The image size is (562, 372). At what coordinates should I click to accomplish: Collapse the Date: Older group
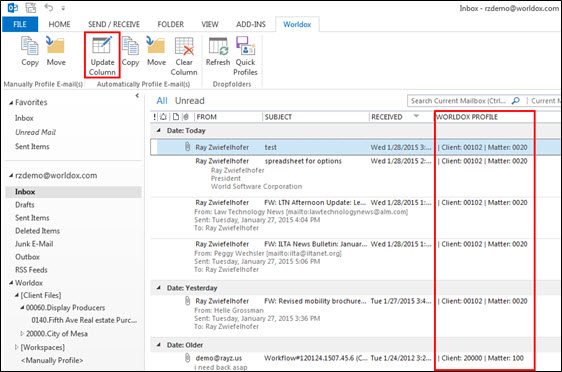[158, 345]
